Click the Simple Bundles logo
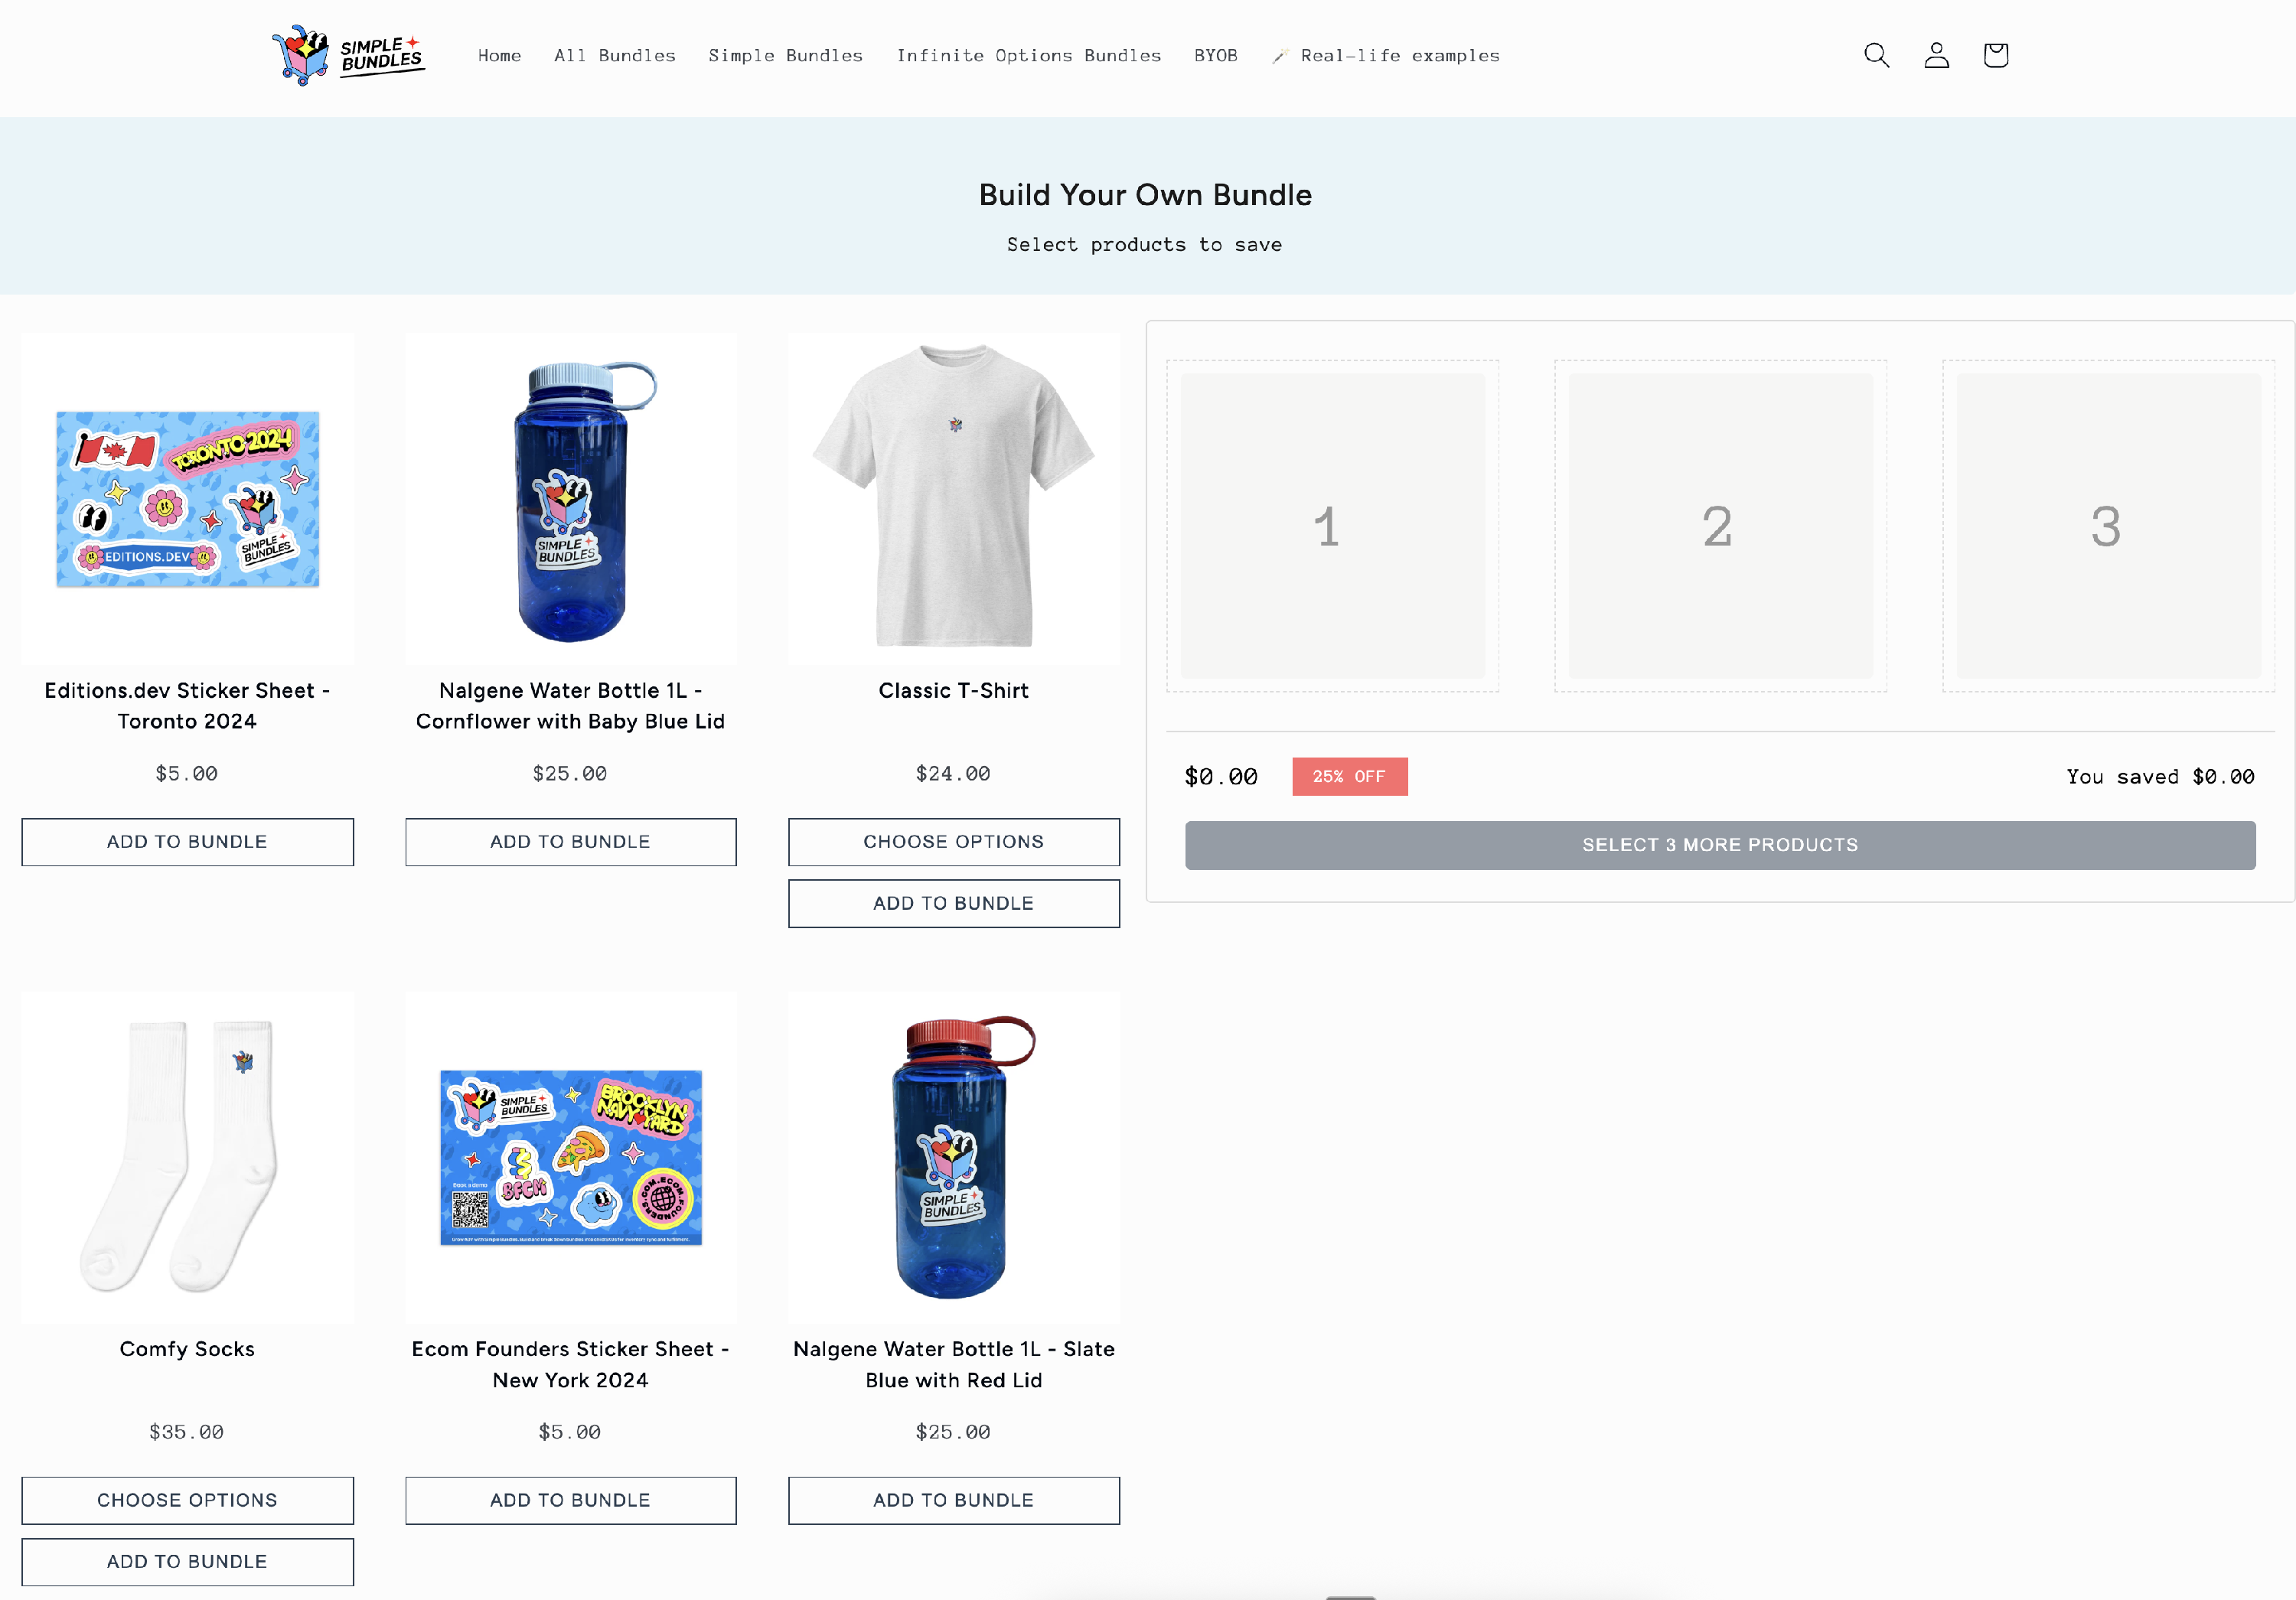The image size is (2296, 1600). (348, 55)
